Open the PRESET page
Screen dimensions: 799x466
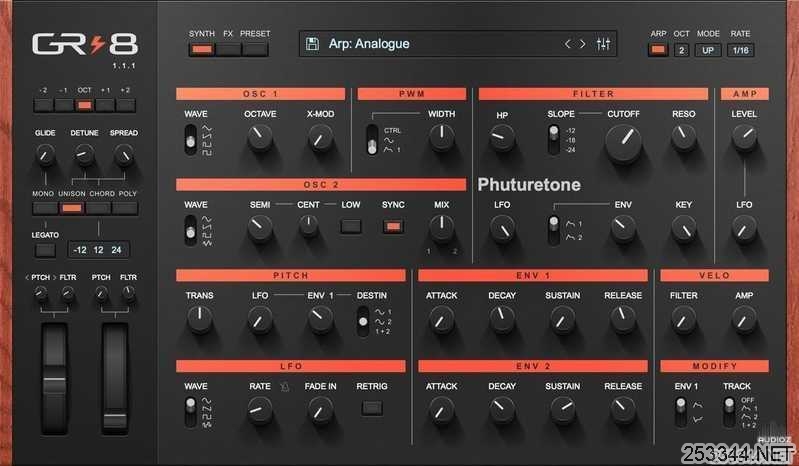click(x=255, y=49)
